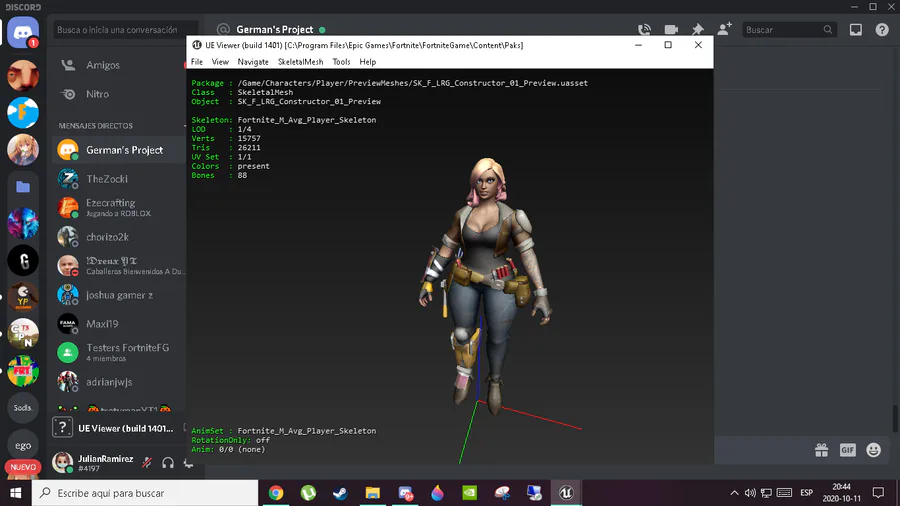Open the Nitro page
The image size is (900, 506).
[x=118, y=94]
